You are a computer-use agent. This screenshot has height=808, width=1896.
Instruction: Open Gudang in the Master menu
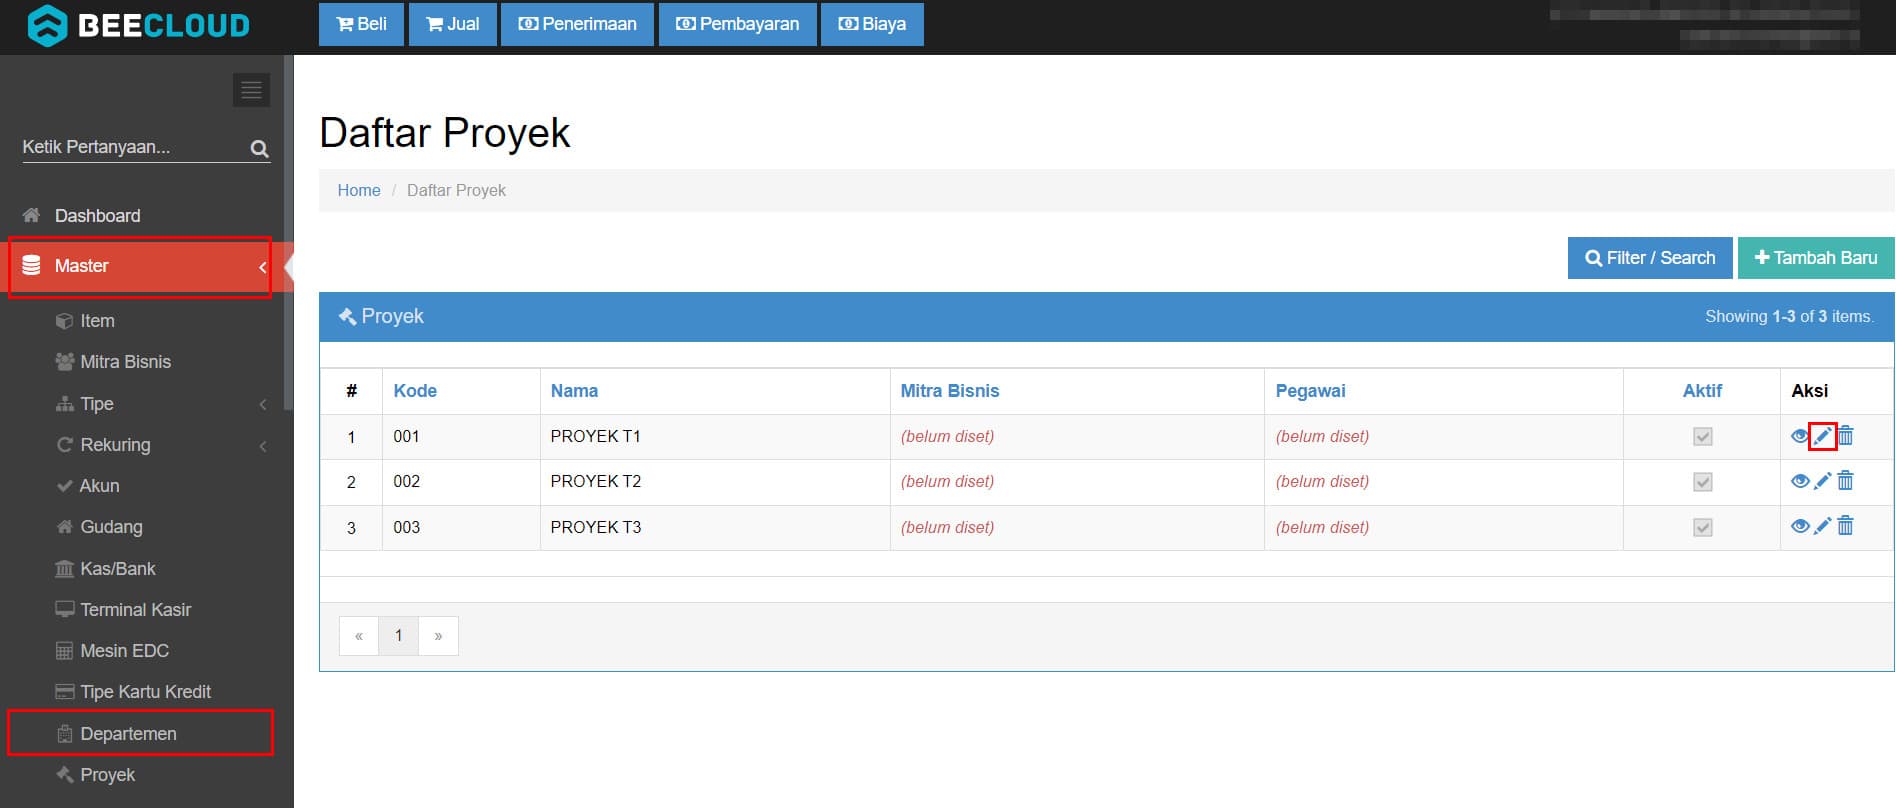pyautogui.click(x=111, y=527)
